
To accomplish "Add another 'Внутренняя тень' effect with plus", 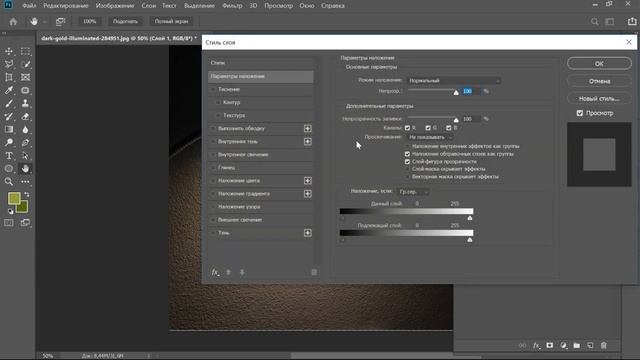I will (x=308, y=142).
